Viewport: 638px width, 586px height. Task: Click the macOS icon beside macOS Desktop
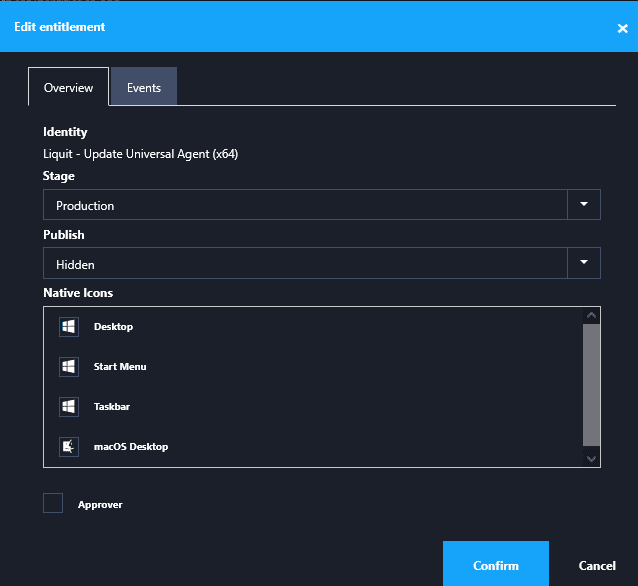click(x=69, y=447)
